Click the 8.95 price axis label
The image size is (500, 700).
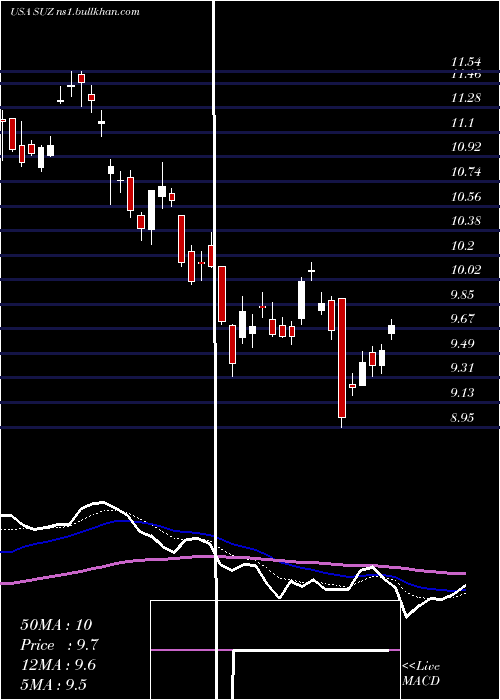point(462,418)
